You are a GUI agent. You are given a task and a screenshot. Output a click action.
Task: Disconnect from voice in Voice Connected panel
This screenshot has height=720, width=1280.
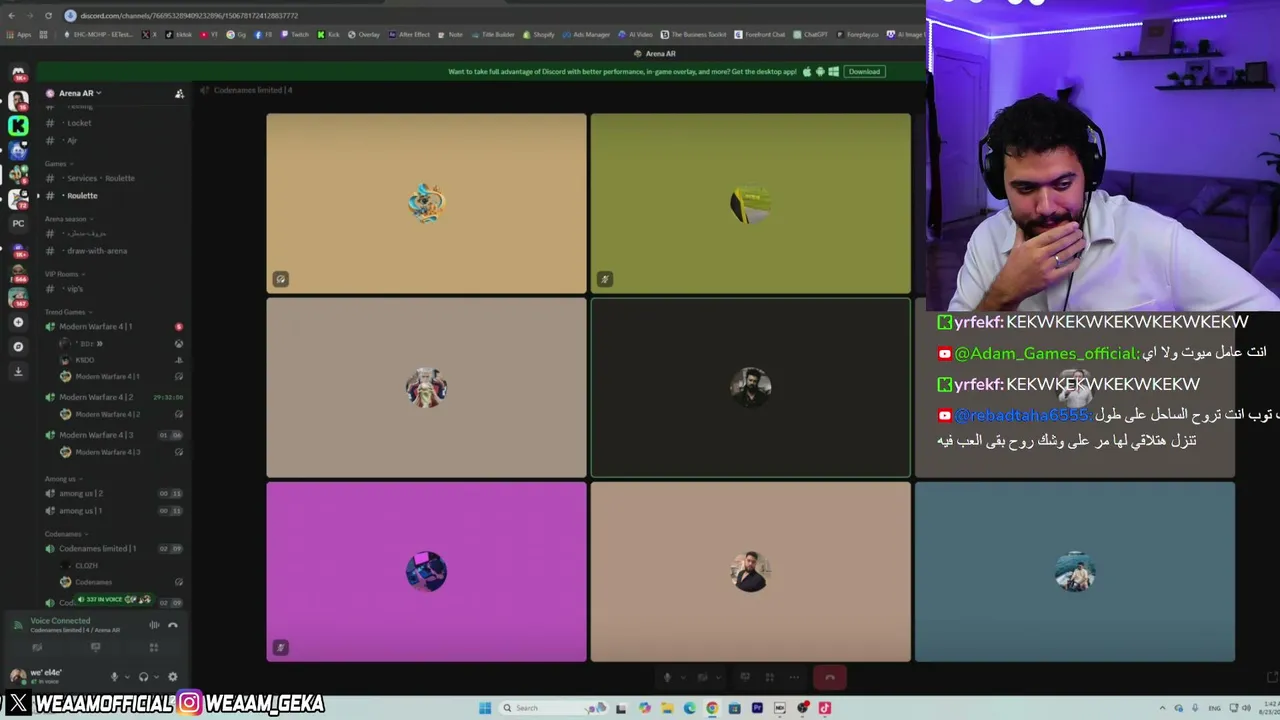coord(173,625)
